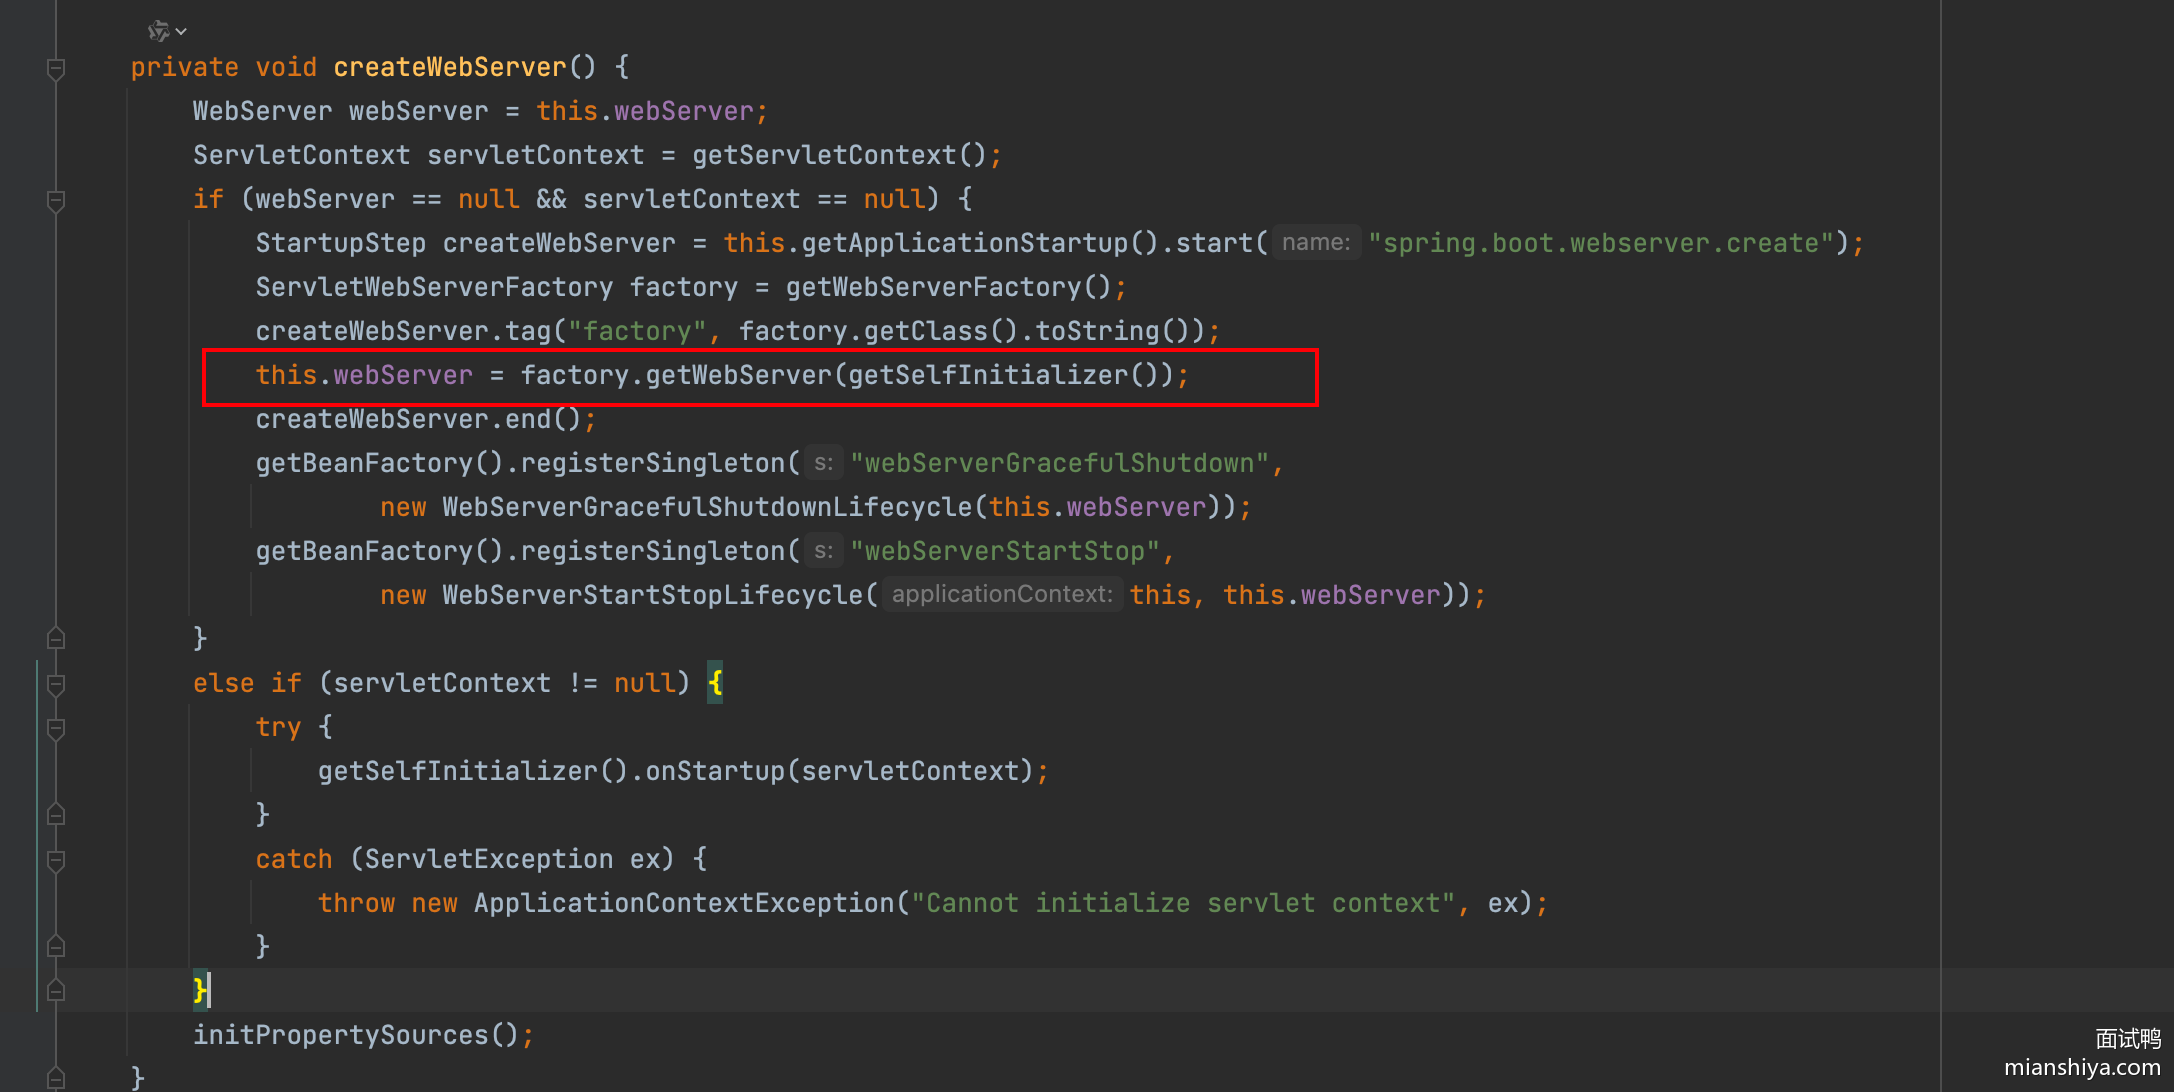Open the dropdown chevron beside the AI assistant icon

181,32
